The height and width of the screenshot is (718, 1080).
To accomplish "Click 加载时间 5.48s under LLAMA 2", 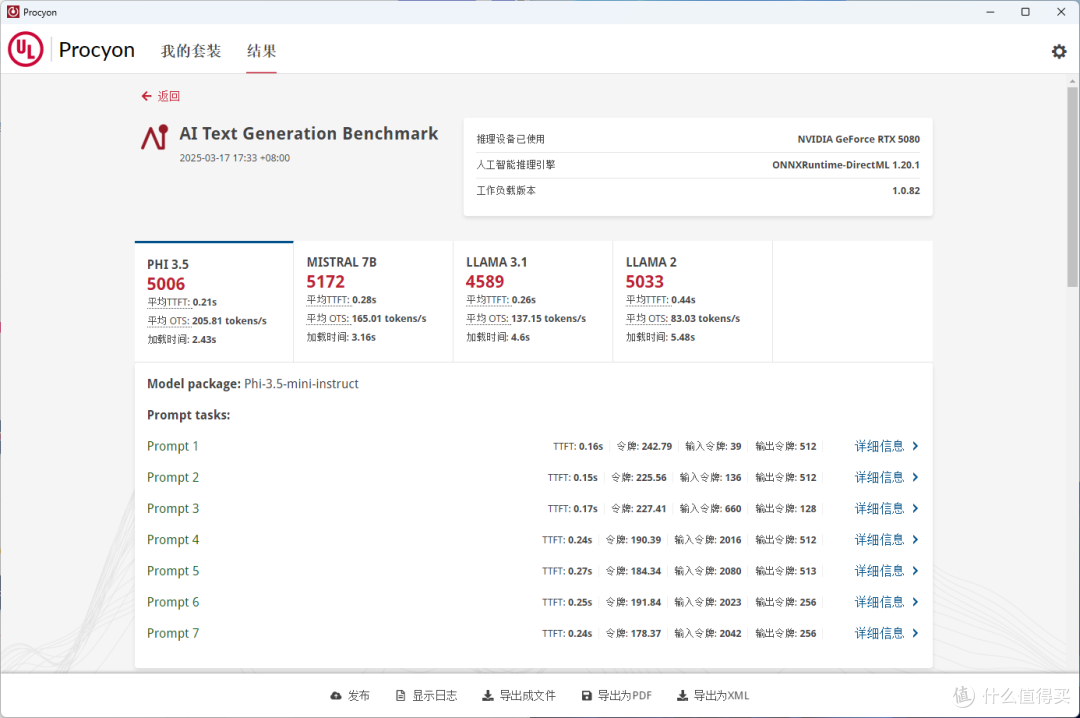I will pos(660,337).
